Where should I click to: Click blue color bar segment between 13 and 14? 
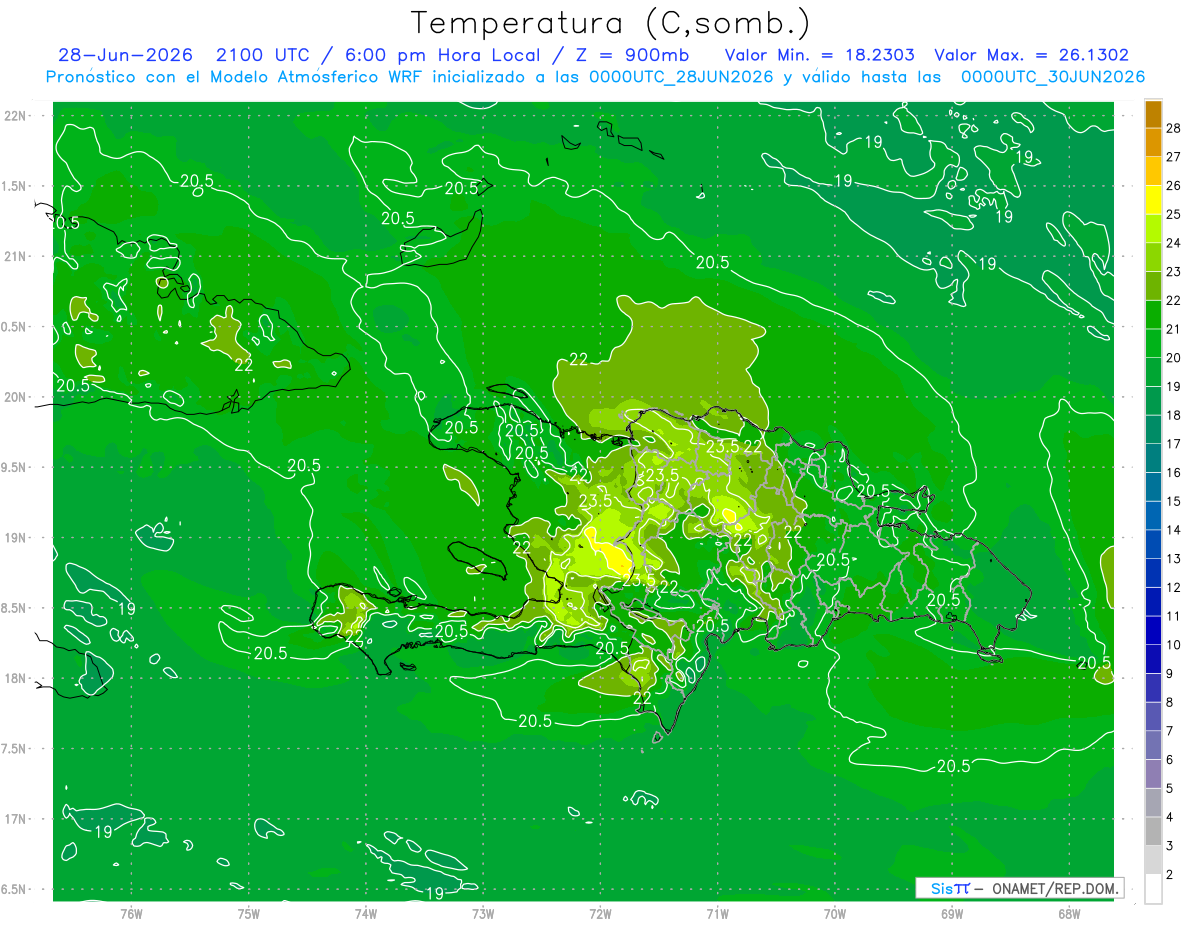point(1153,544)
